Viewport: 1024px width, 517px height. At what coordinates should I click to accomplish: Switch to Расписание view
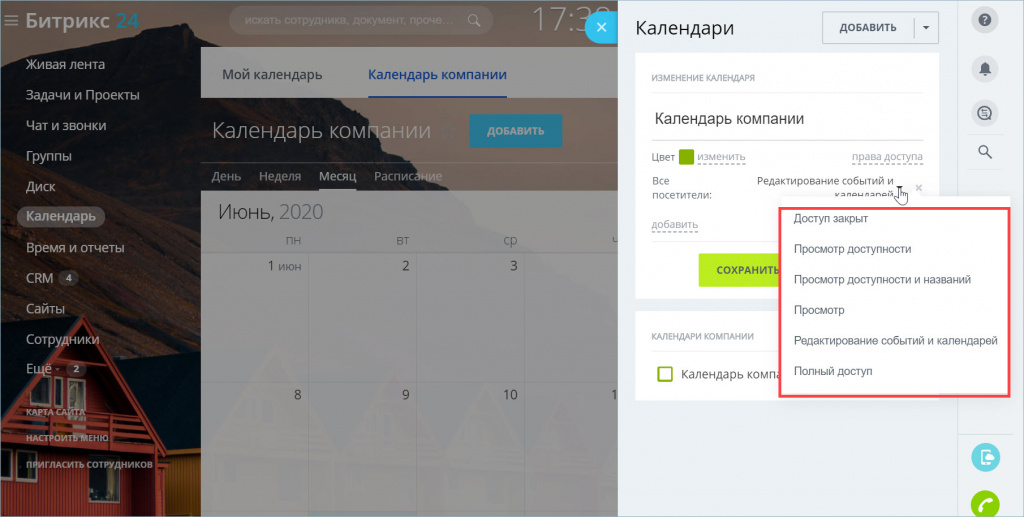tap(408, 176)
